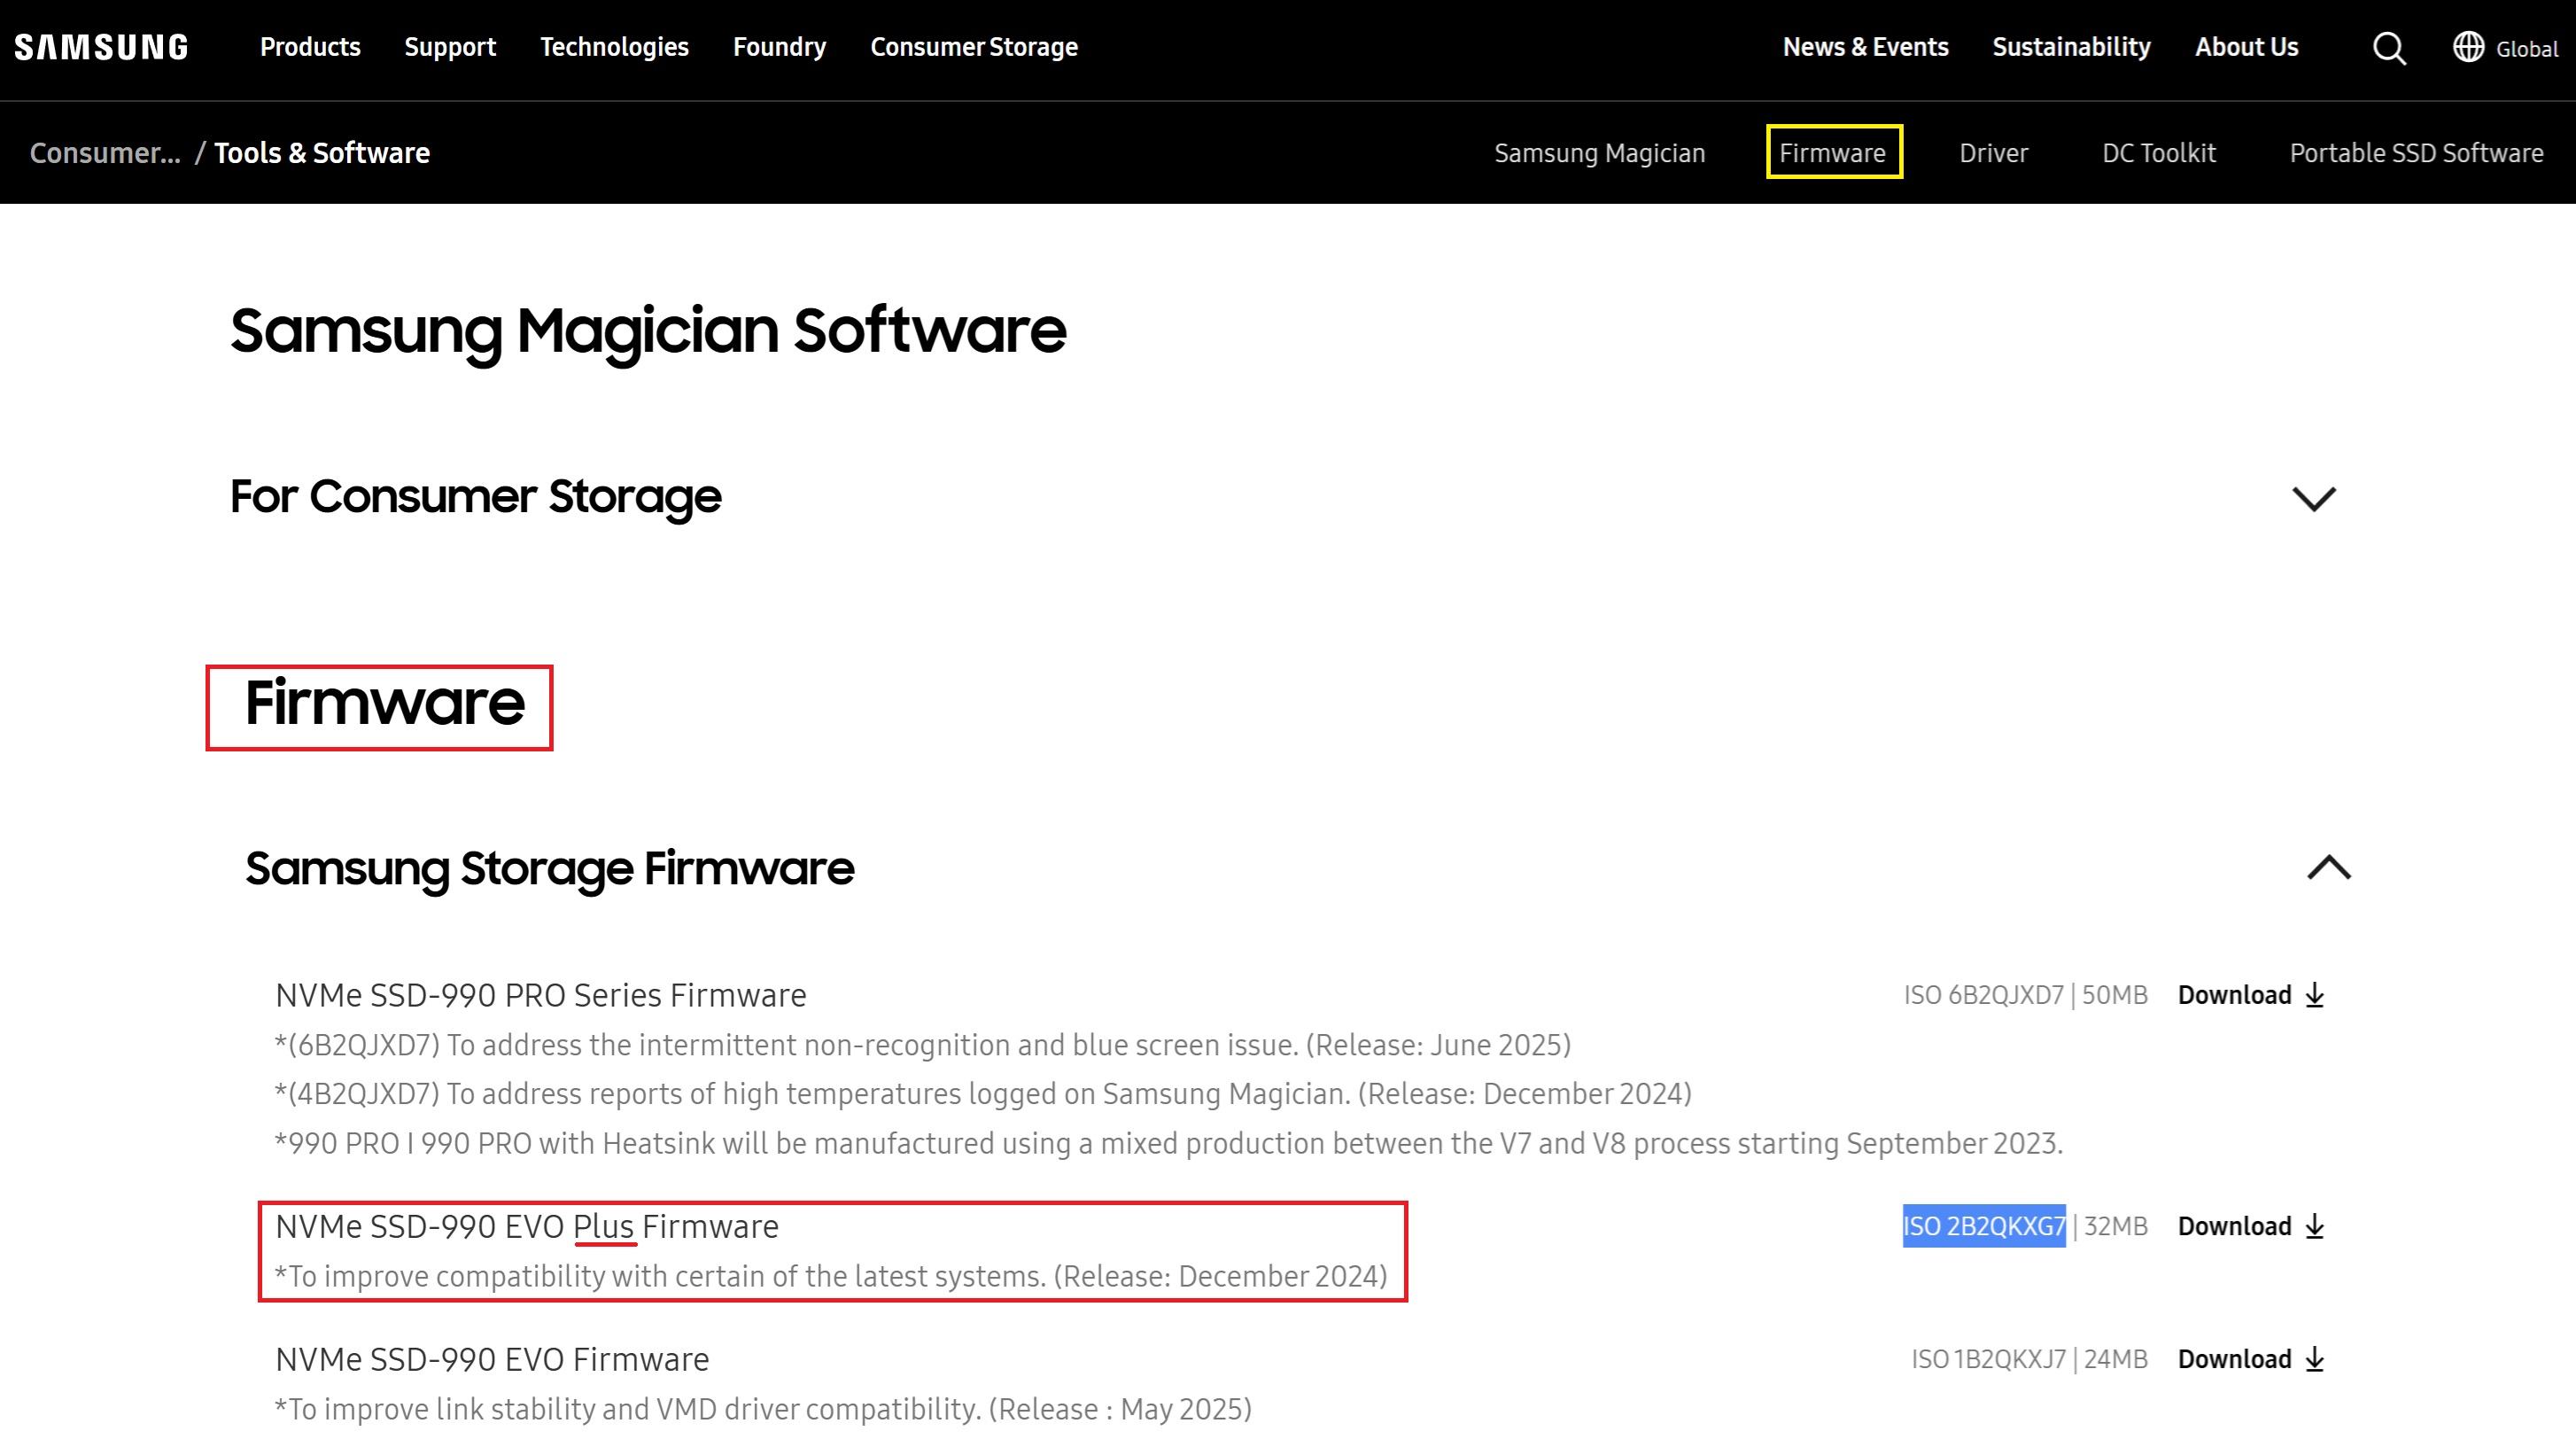Viewport: 2576px width, 1439px height.
Task: Download 990 PRO Series firmware
Action: [2251, 995]
